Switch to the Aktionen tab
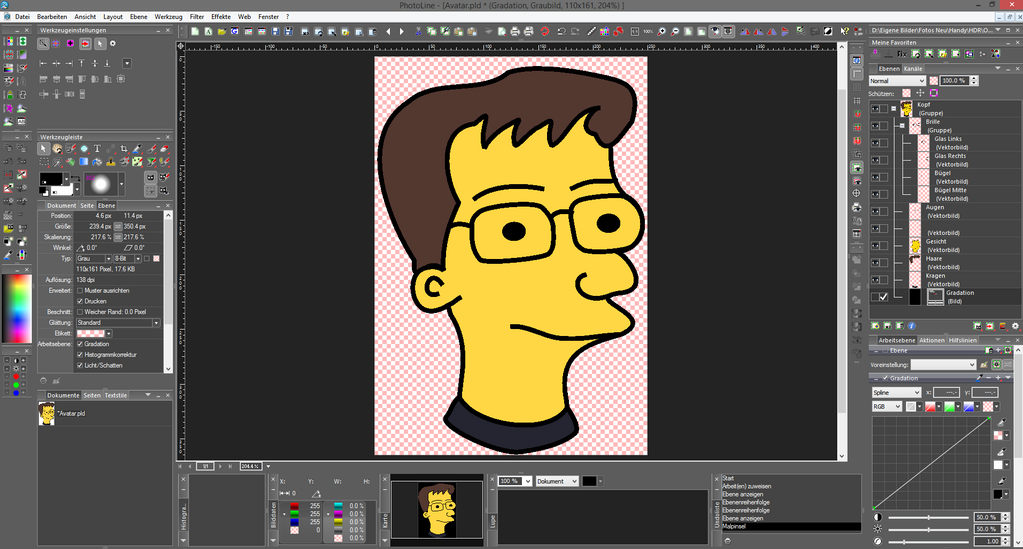Viewport: 1023px width, 549px height. click(932, 341)
